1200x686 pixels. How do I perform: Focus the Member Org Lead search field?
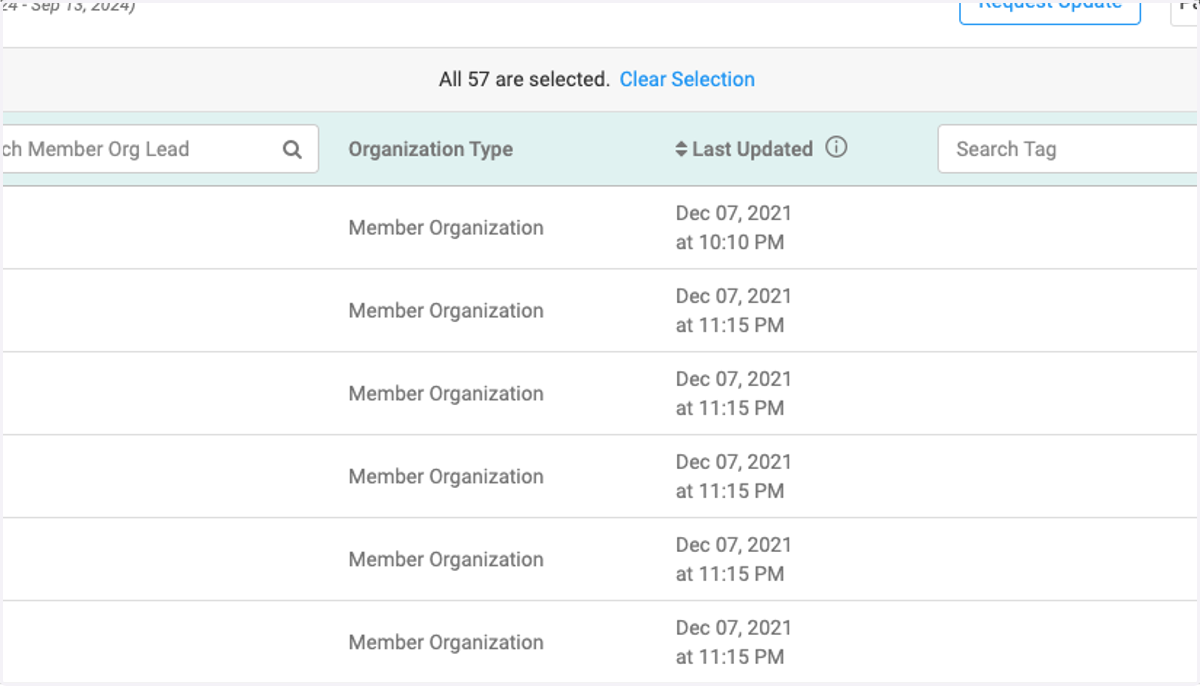click(x=159, y=149)
